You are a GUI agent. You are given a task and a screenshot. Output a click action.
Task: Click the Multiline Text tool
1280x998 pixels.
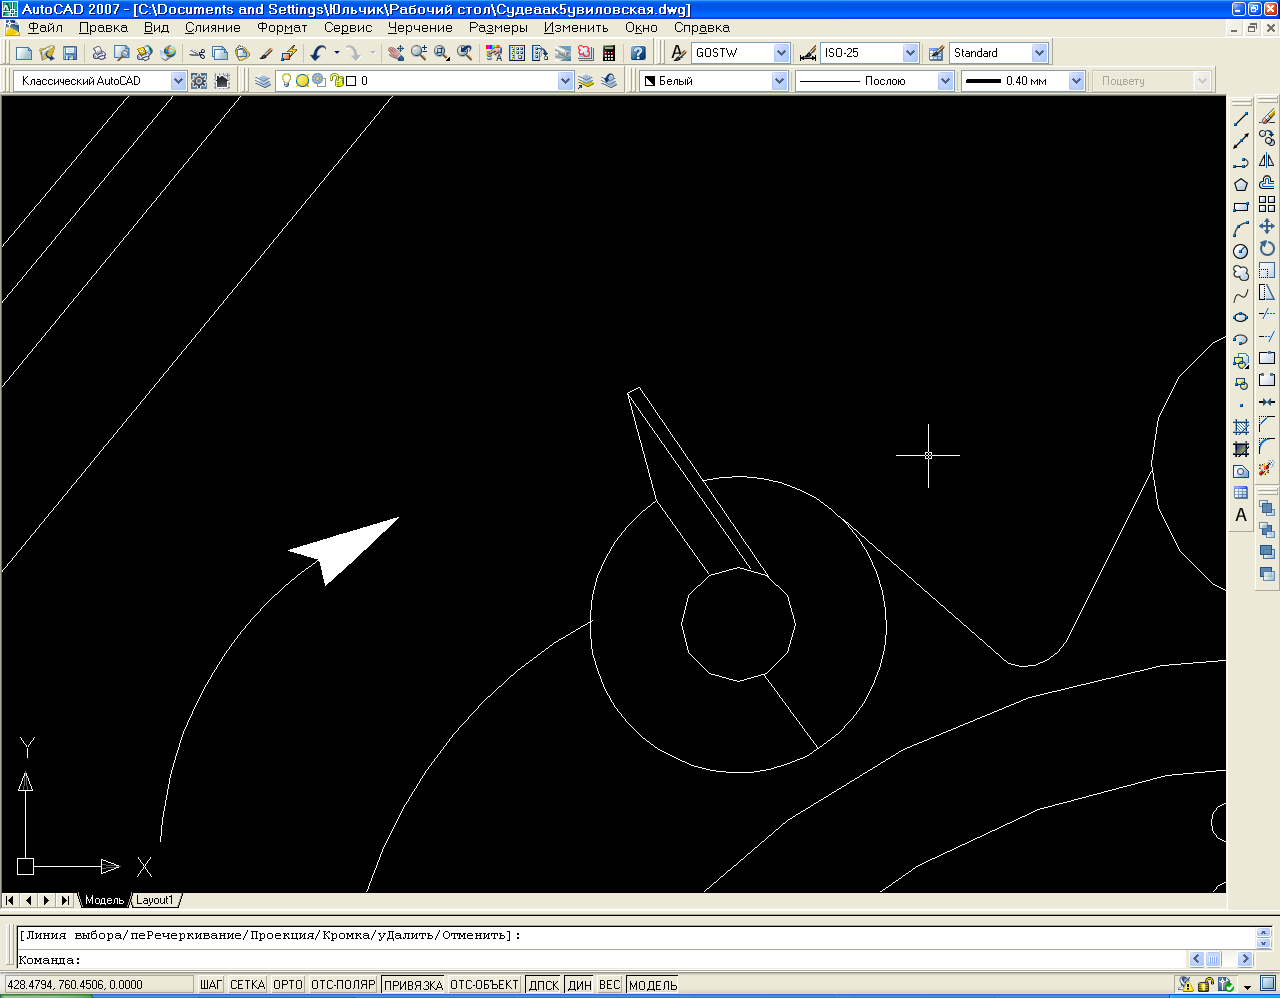(x=1241, y=515)
